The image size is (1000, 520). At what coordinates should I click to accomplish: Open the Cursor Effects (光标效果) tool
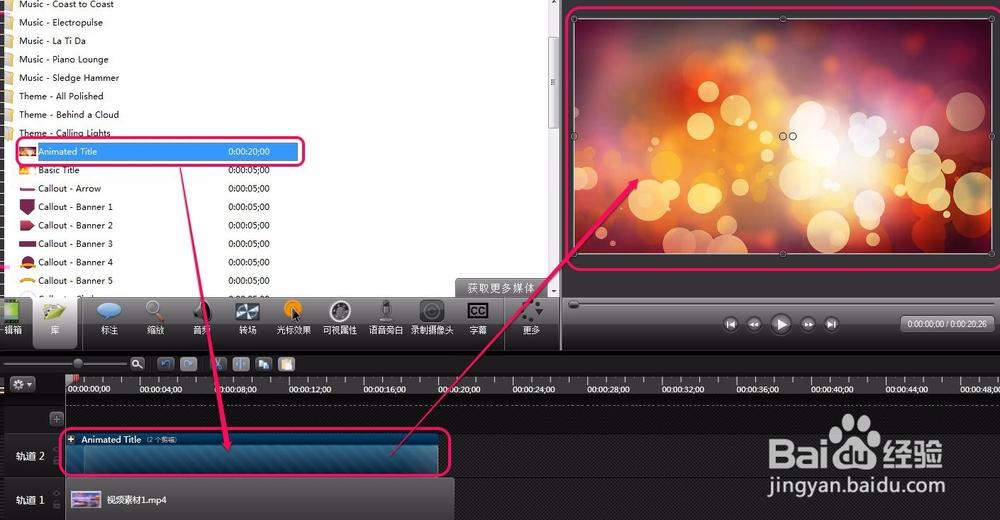pos(293,318)
